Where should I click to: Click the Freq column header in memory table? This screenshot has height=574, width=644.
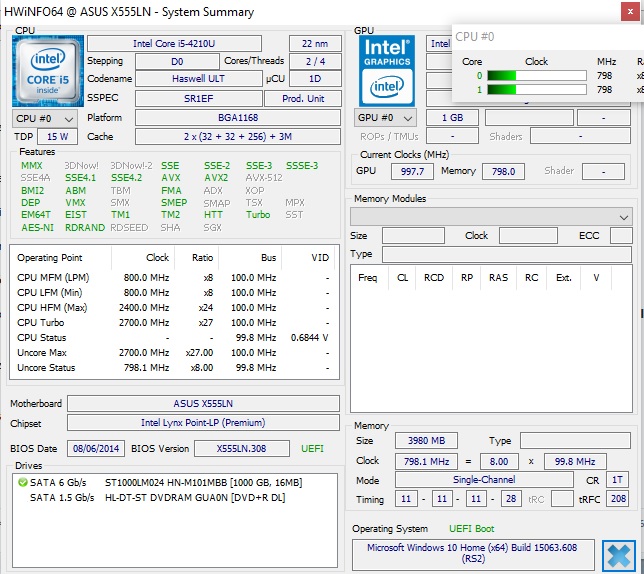(367, 278)
